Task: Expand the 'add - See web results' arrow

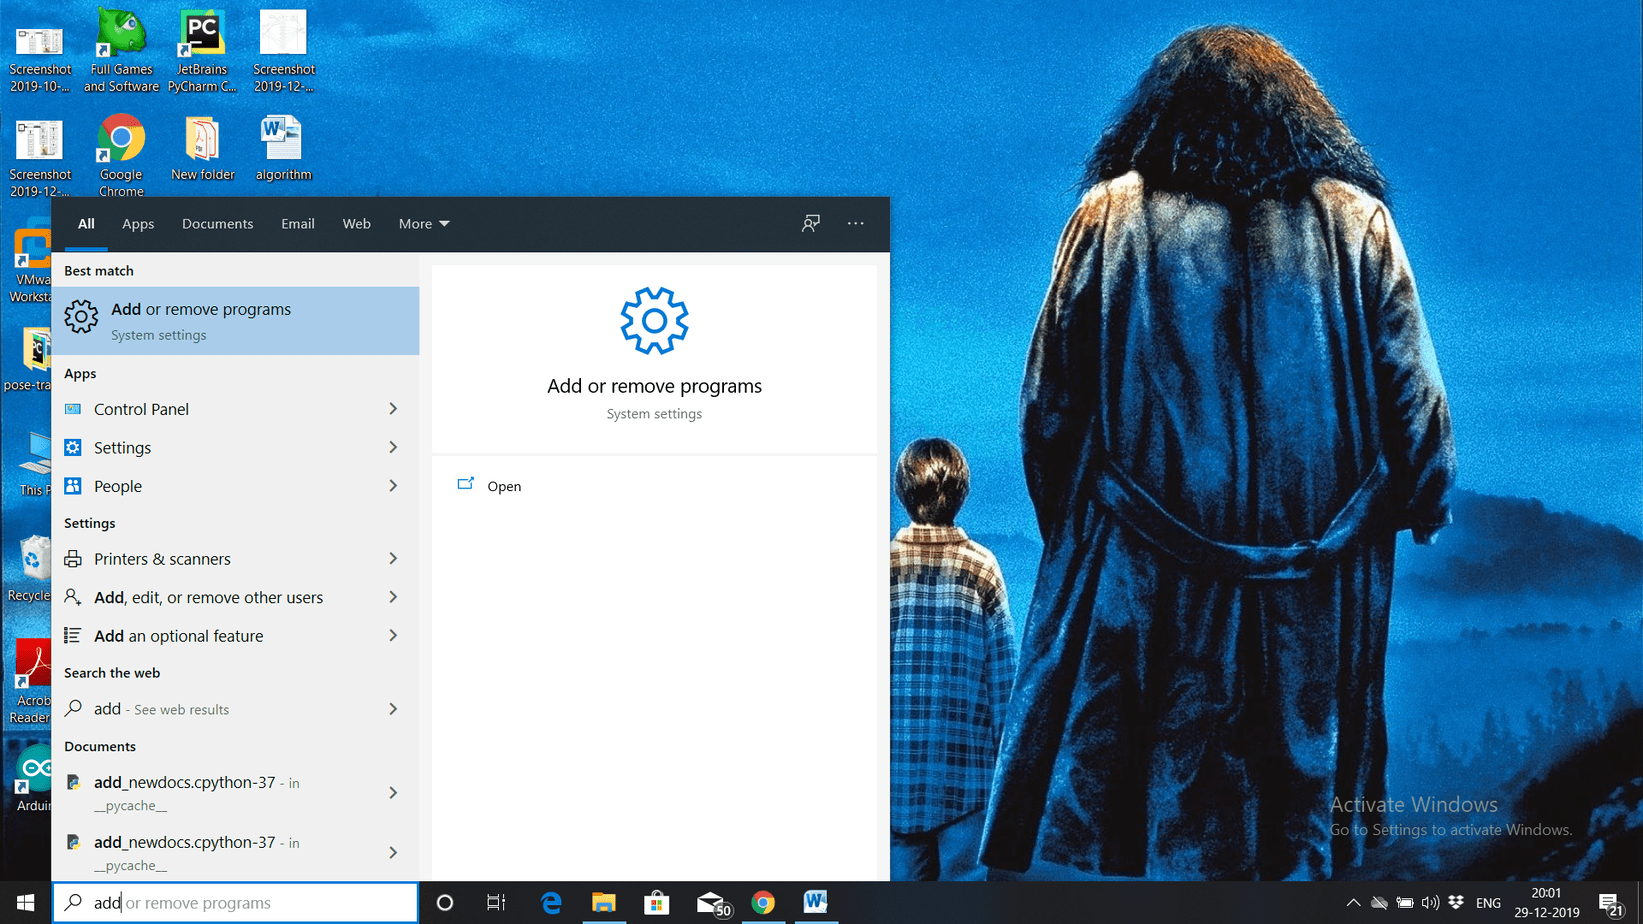Action: click(x=393, y=709)
